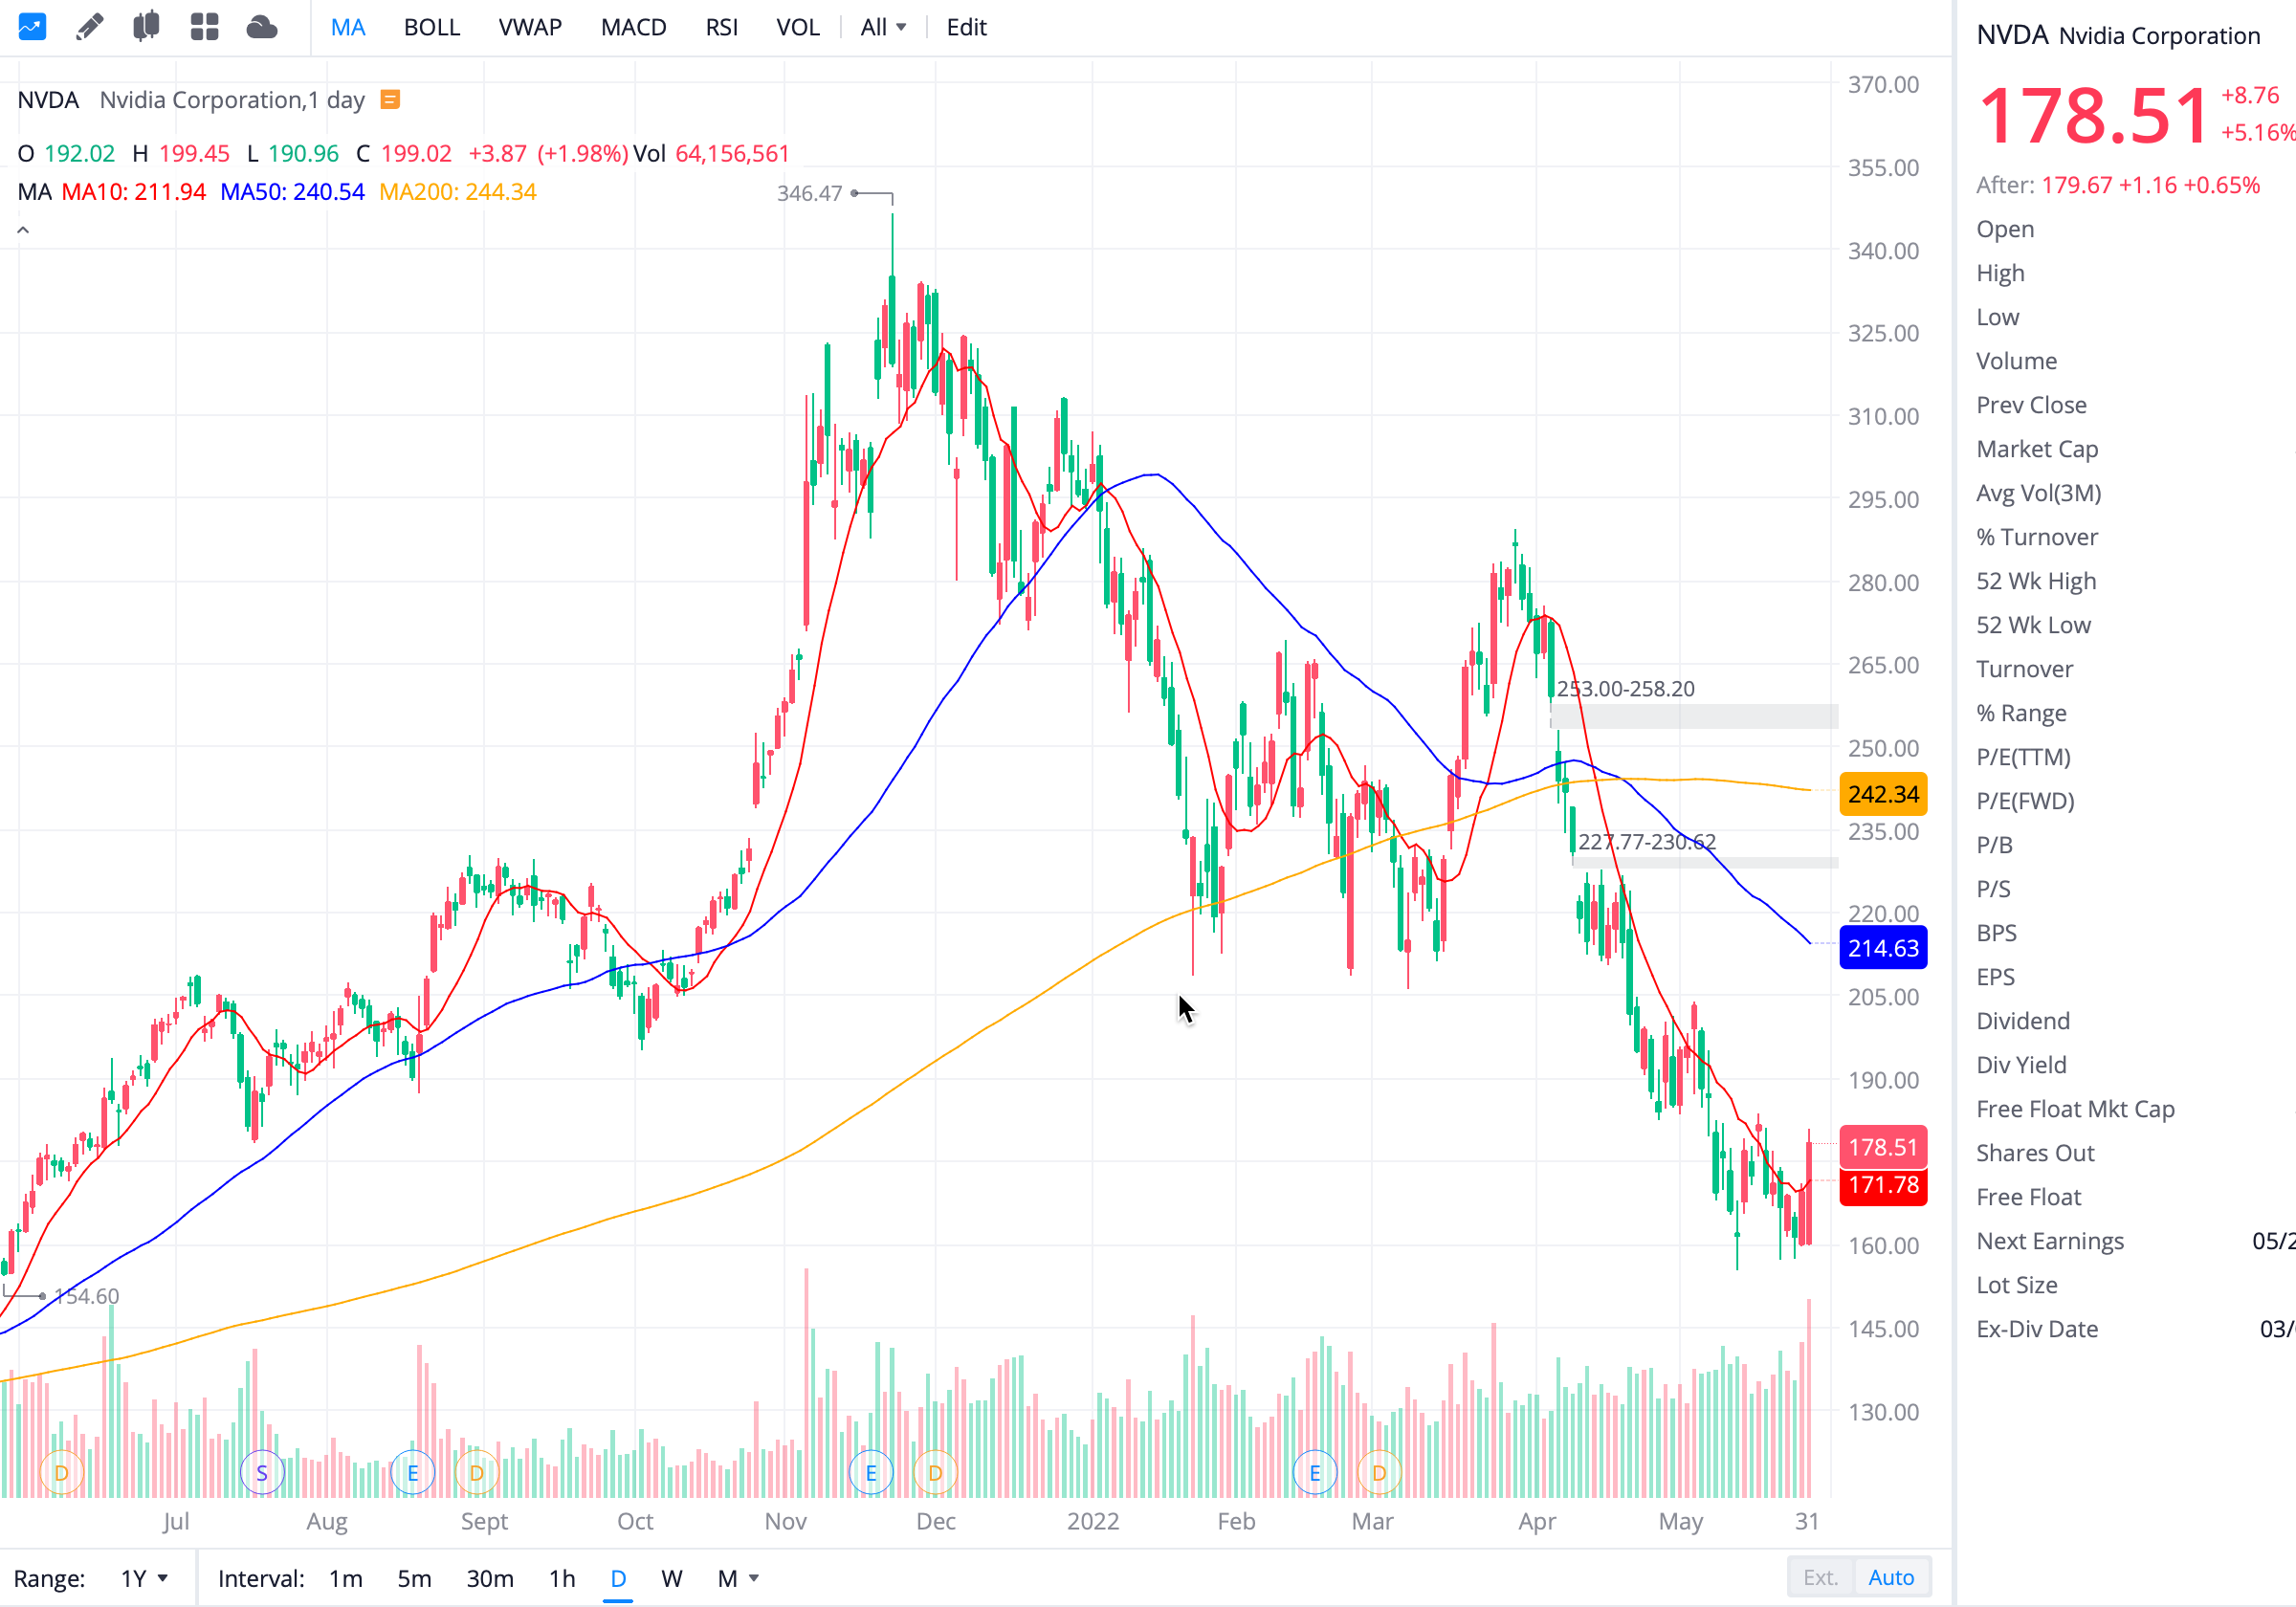Click the orange 242.34 MA200 price label
Screen dimensions: 2296x1607
[x=1883, y=794]
